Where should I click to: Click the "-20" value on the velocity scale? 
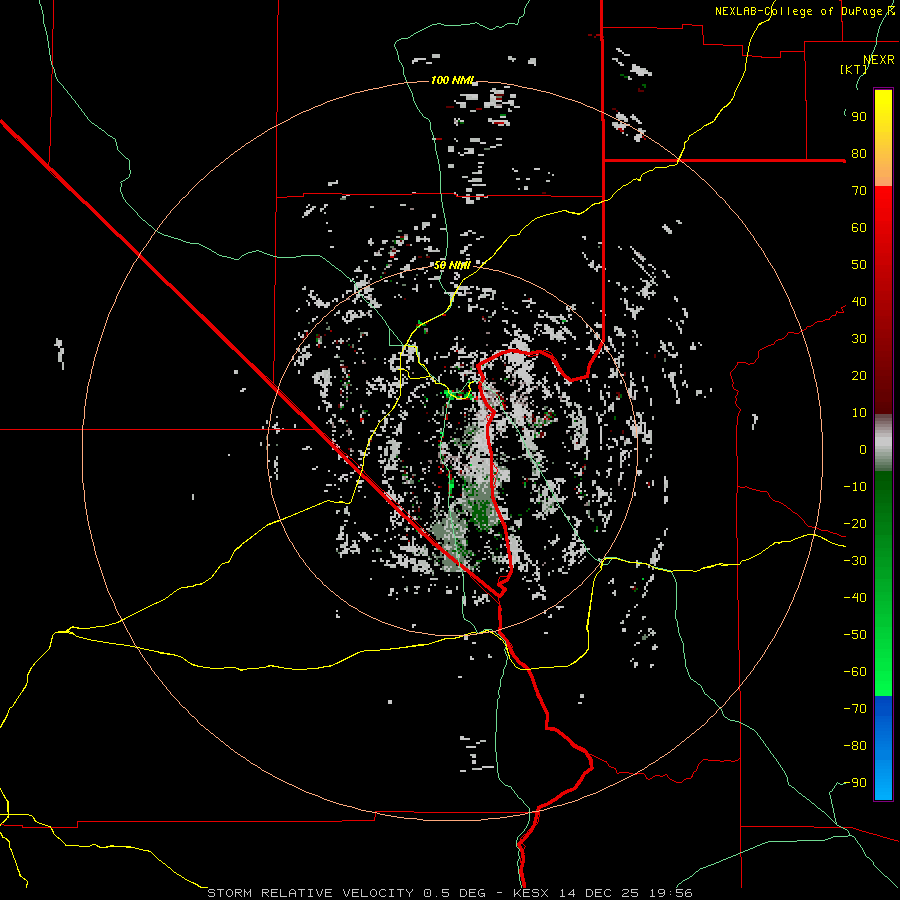click(x=855, y=524)
